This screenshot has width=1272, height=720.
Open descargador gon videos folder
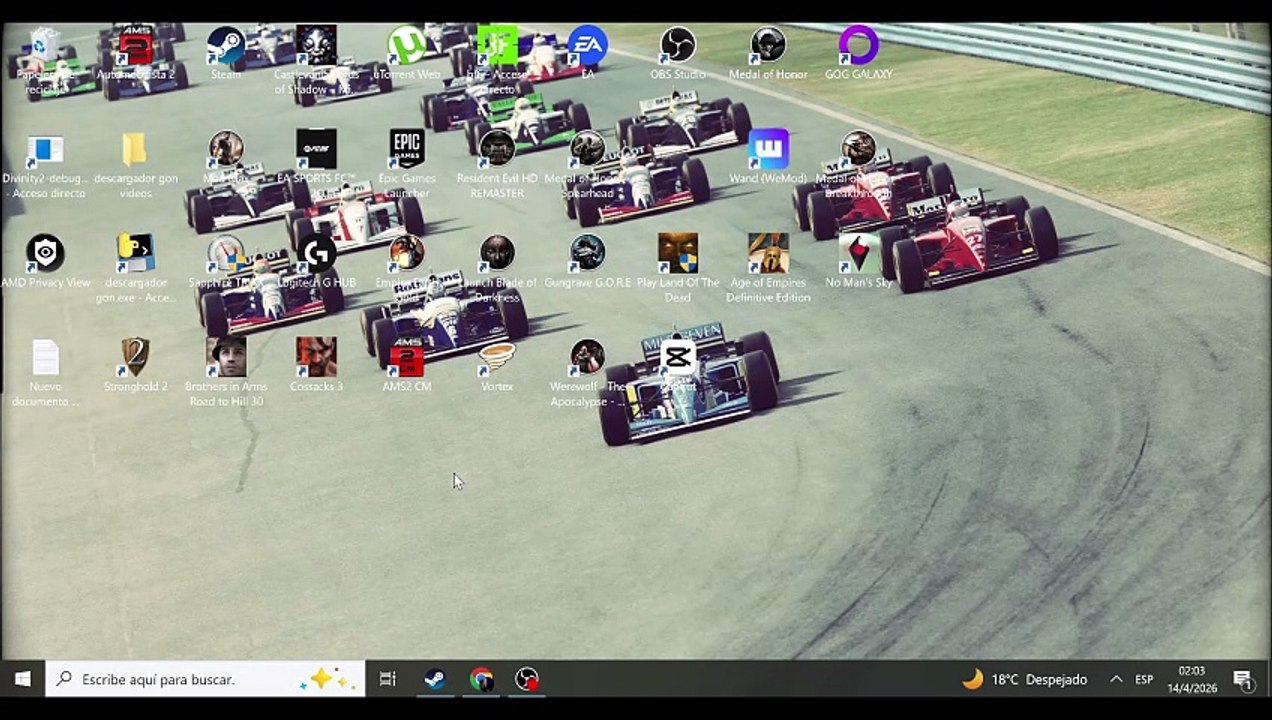tap(135, 165)
